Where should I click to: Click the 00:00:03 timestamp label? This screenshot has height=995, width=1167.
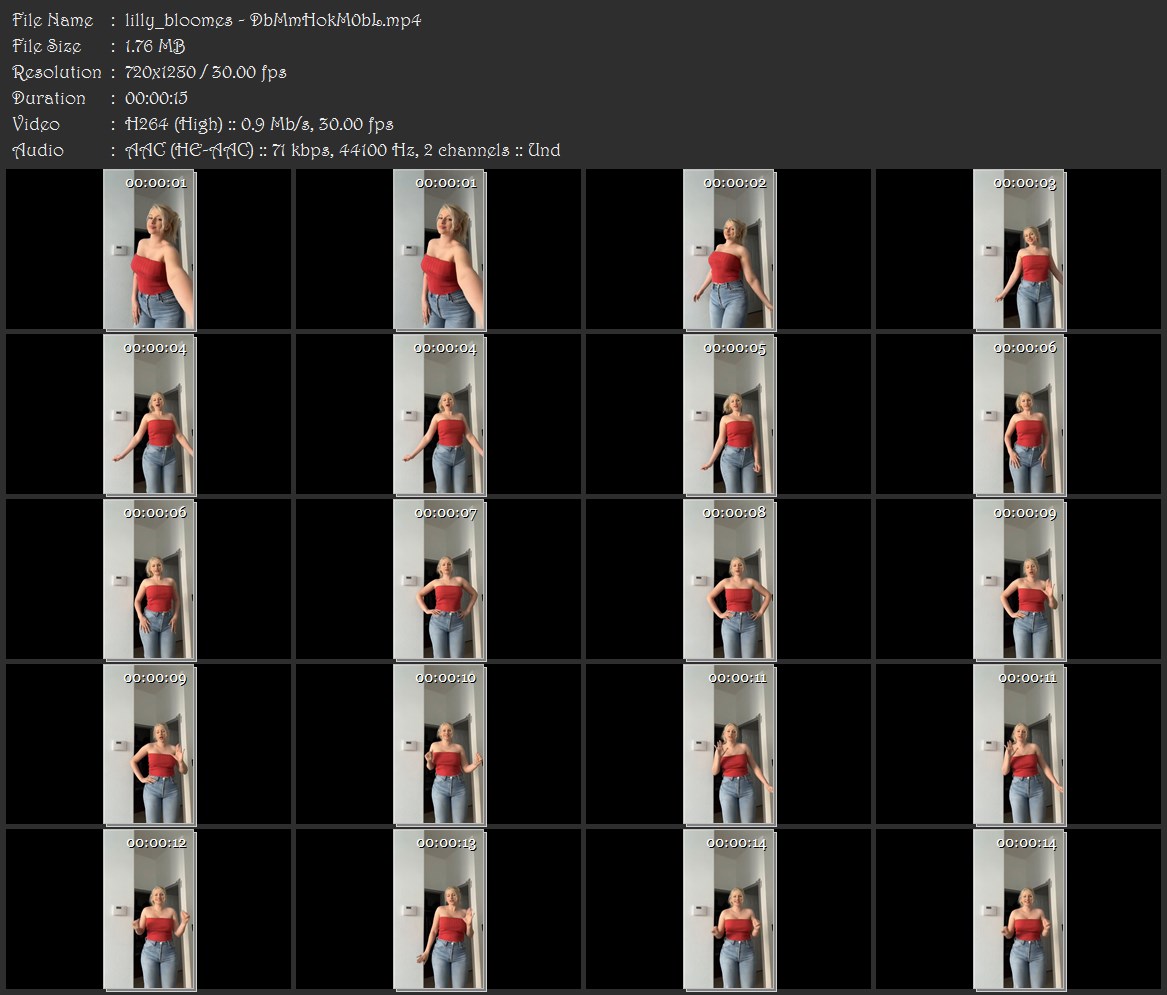point(1025,183)
